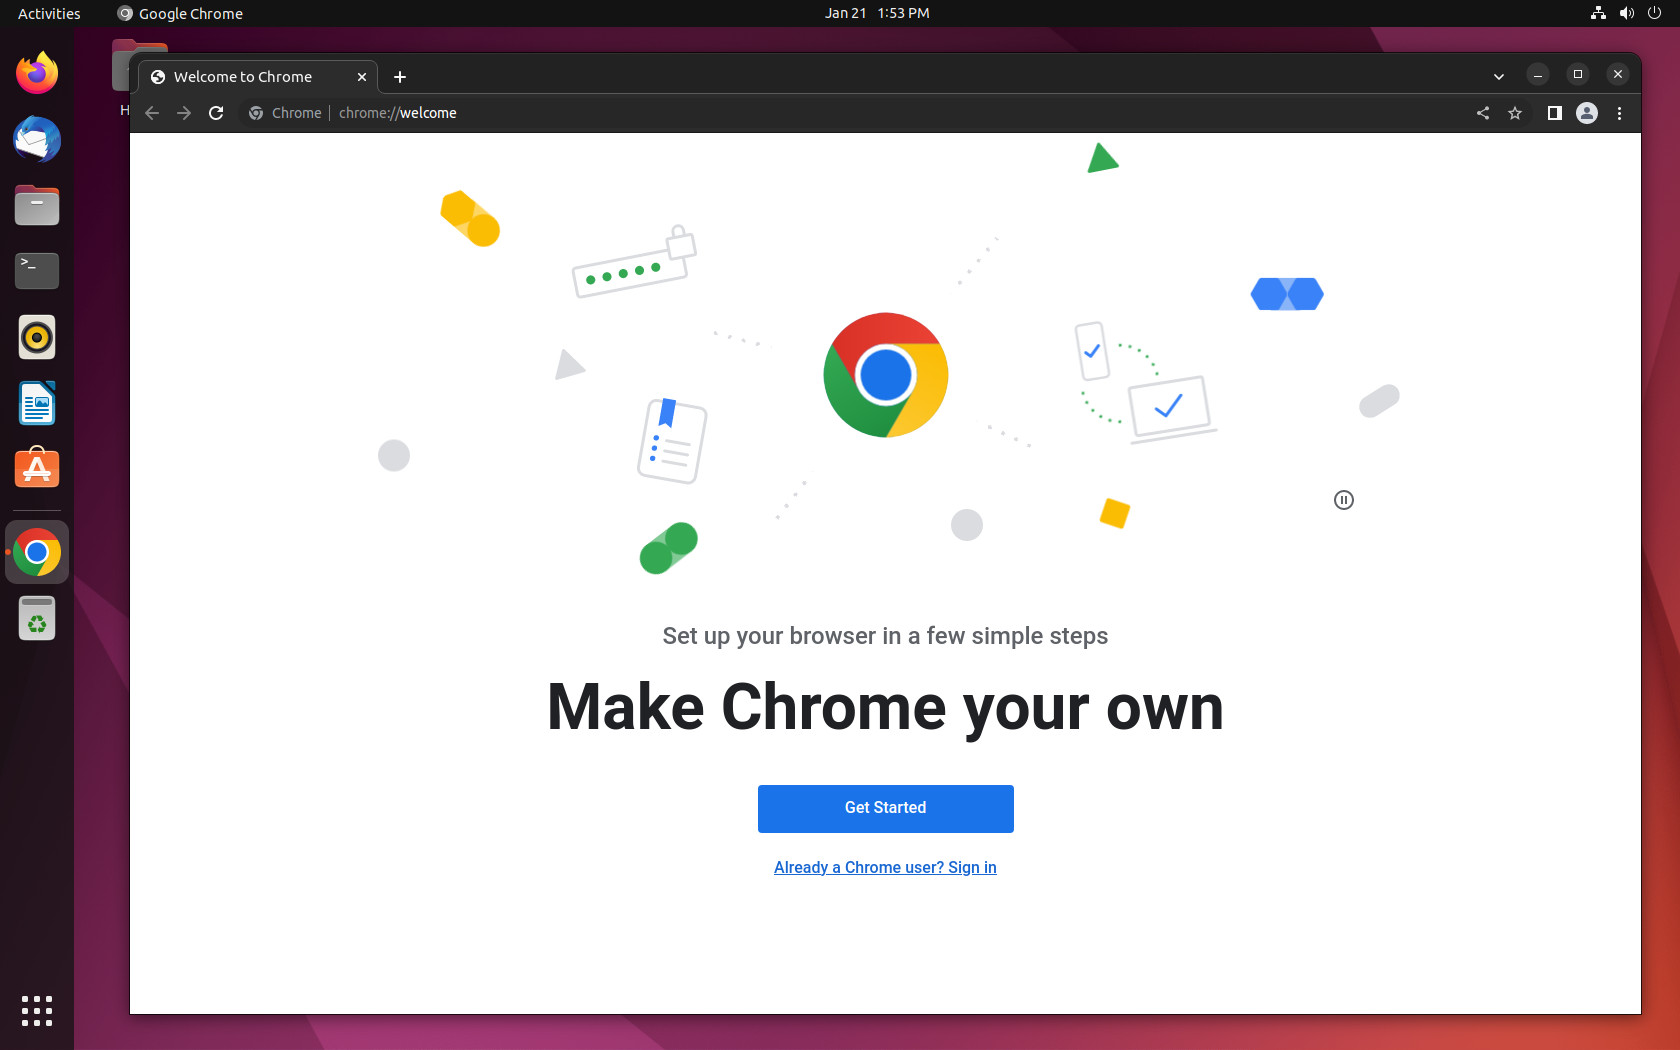Open Files manager from the dock
The width and height of the screenshot is (1680, 1050).
pos(37,205)
